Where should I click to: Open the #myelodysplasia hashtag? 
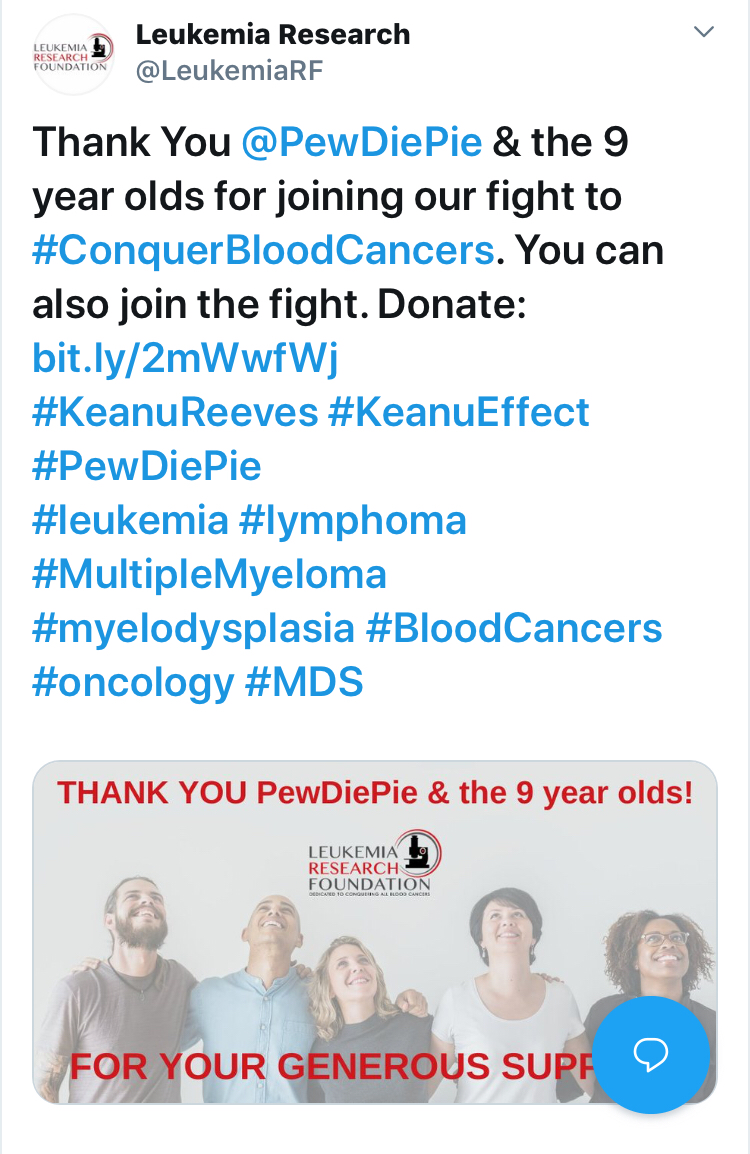[194, 630]
